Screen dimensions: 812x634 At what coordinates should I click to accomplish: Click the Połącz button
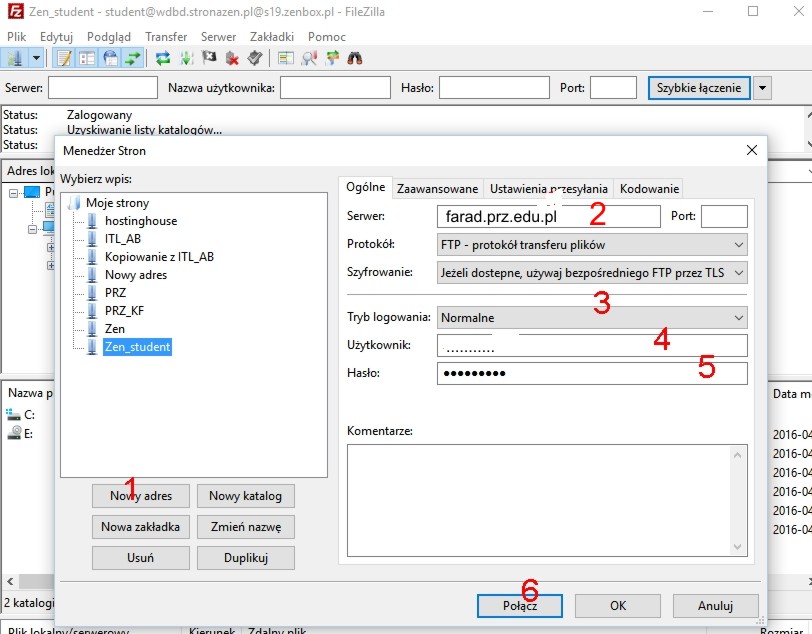pos(520,606)
